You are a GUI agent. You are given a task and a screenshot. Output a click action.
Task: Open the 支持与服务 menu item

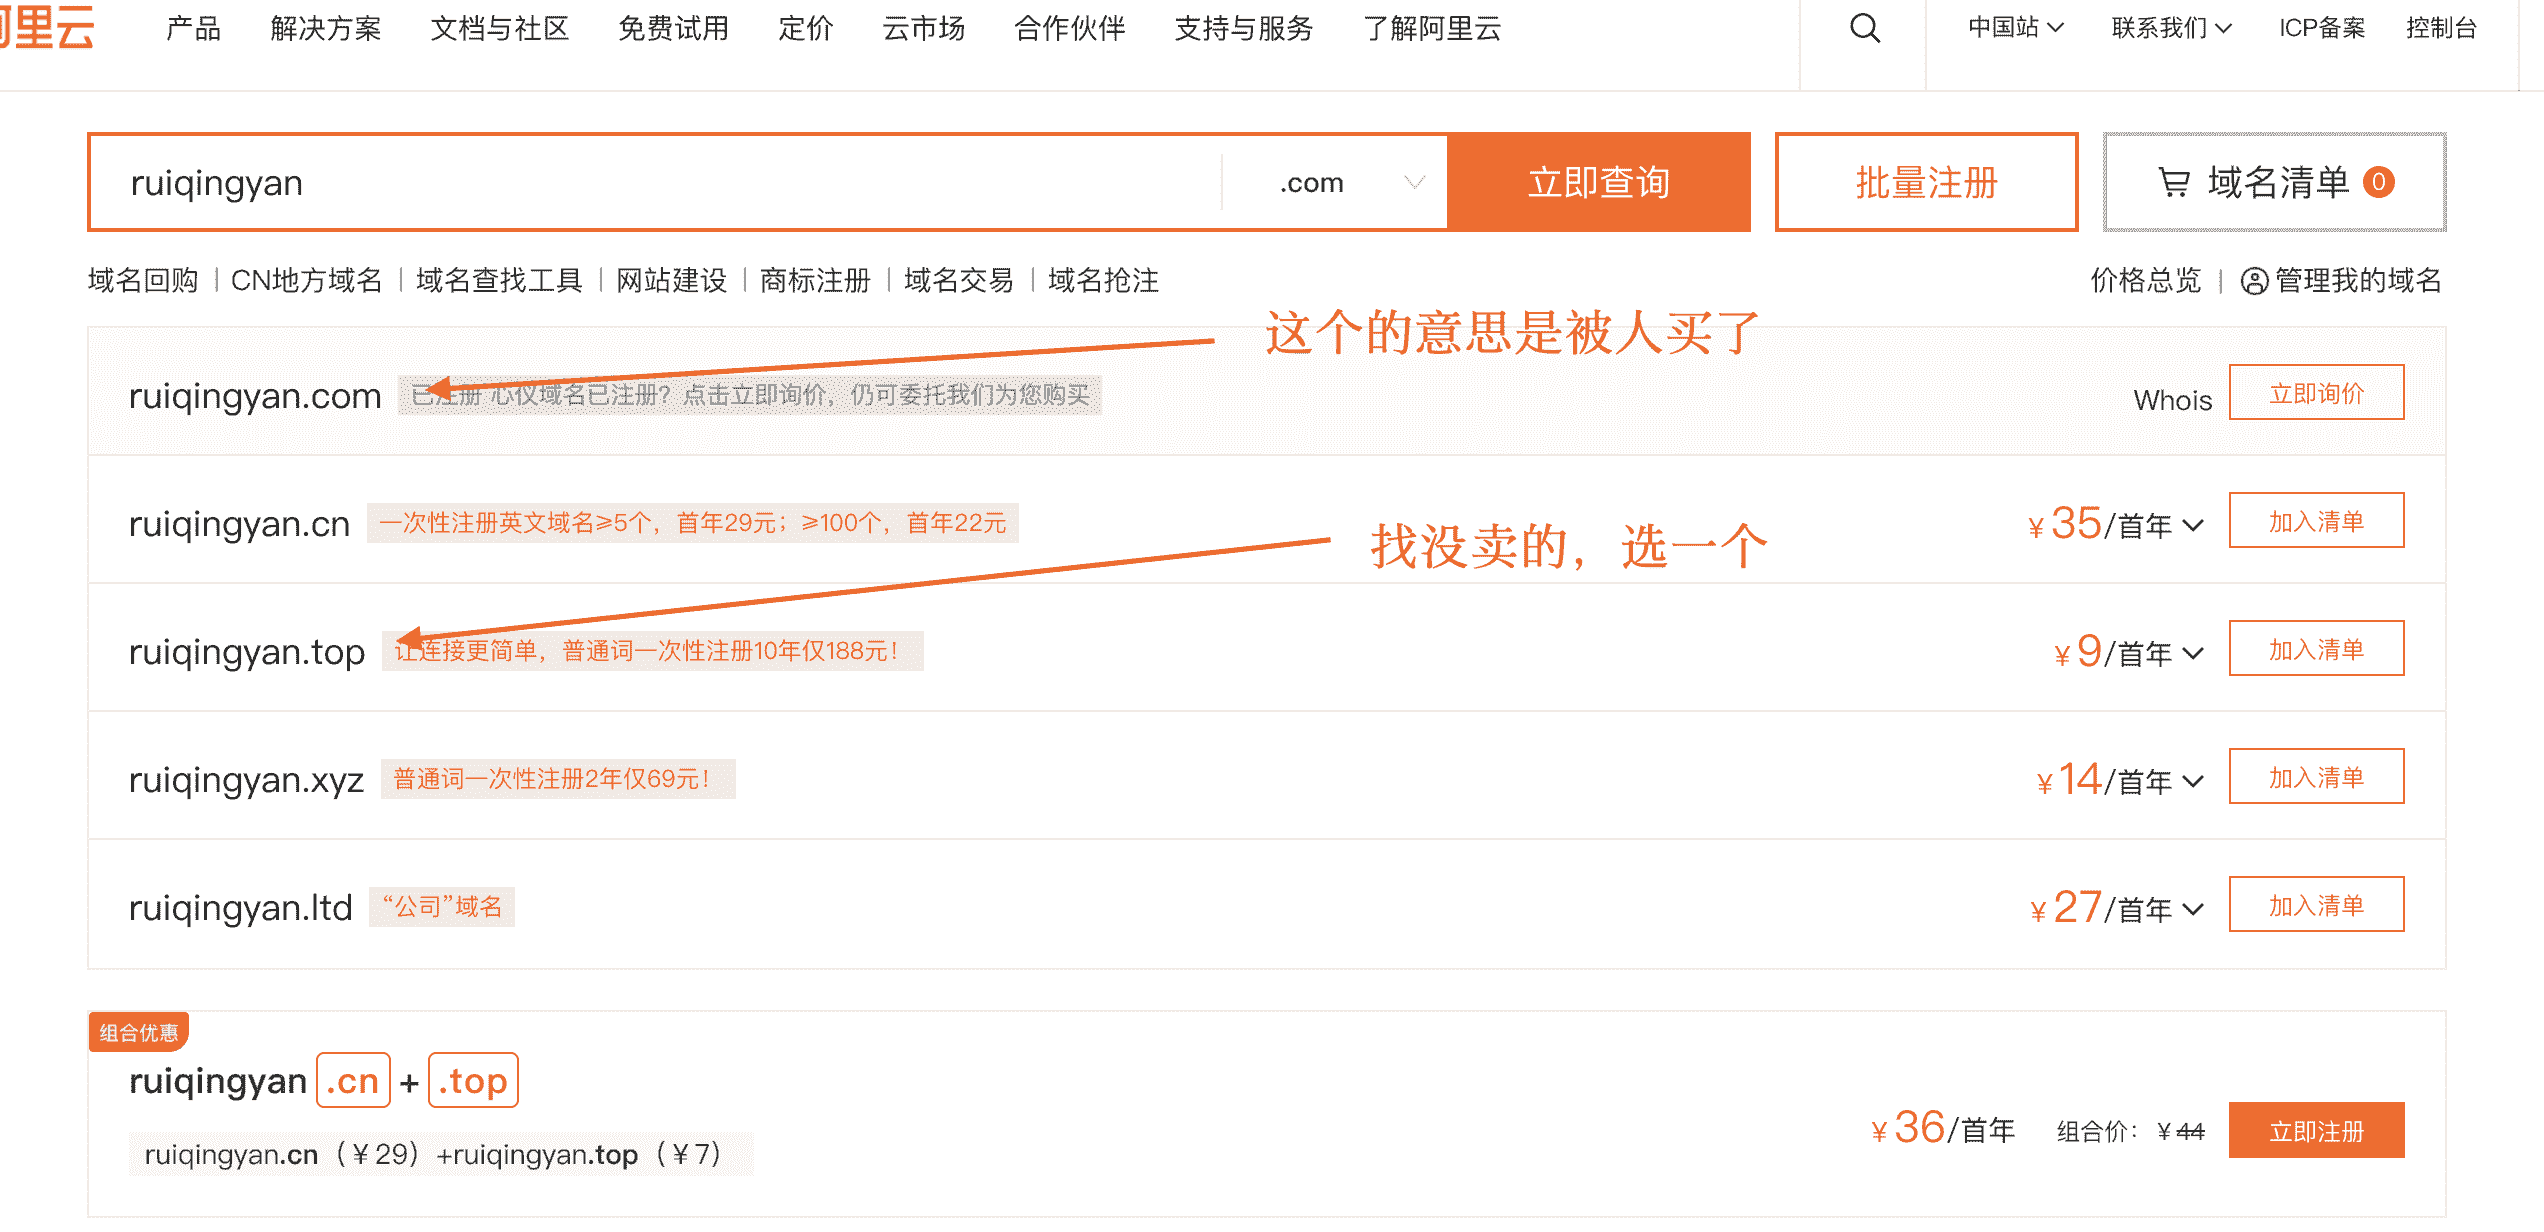point(1244,28)
